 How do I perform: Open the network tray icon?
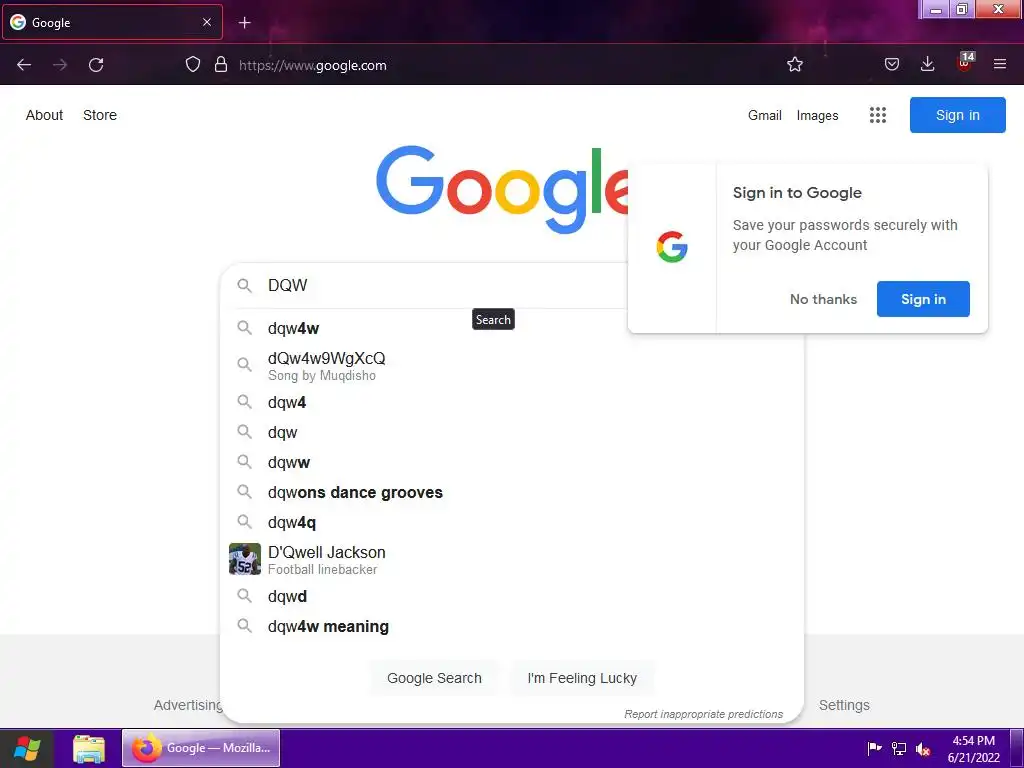click(899, 748)
